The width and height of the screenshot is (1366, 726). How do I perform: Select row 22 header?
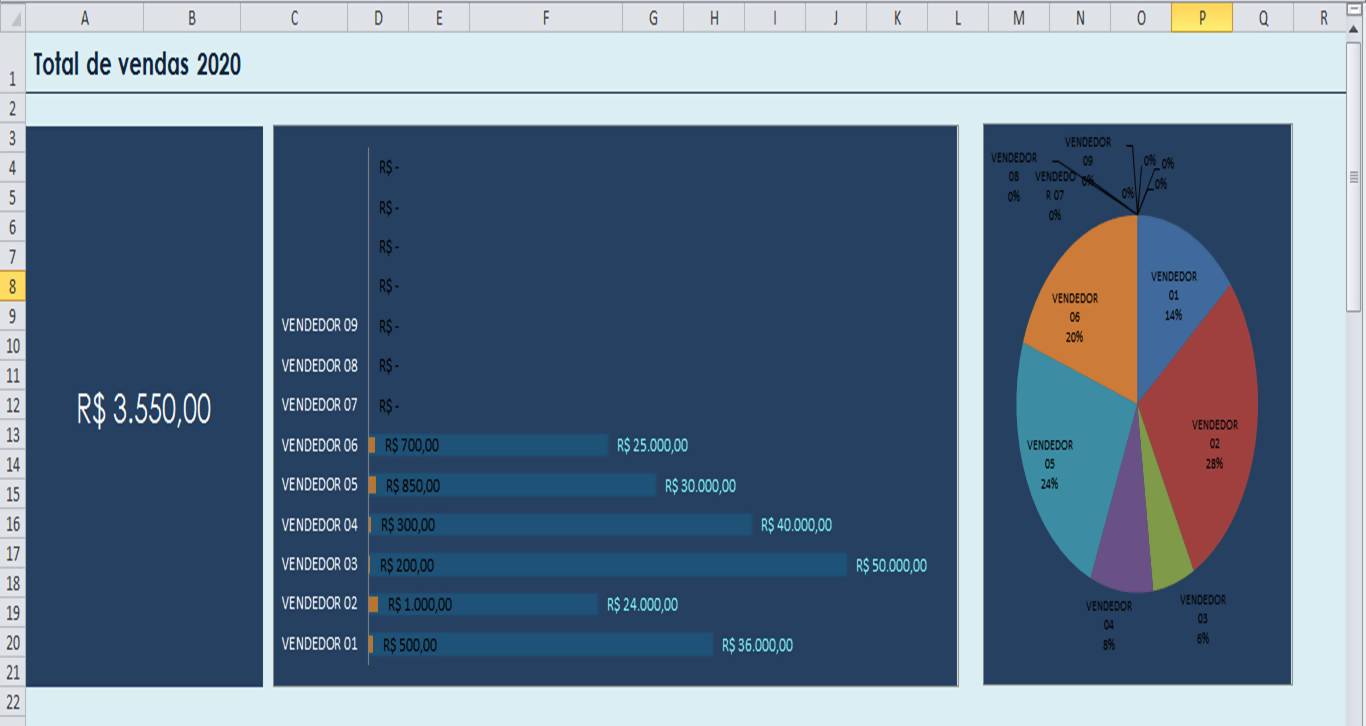point(12,702)
